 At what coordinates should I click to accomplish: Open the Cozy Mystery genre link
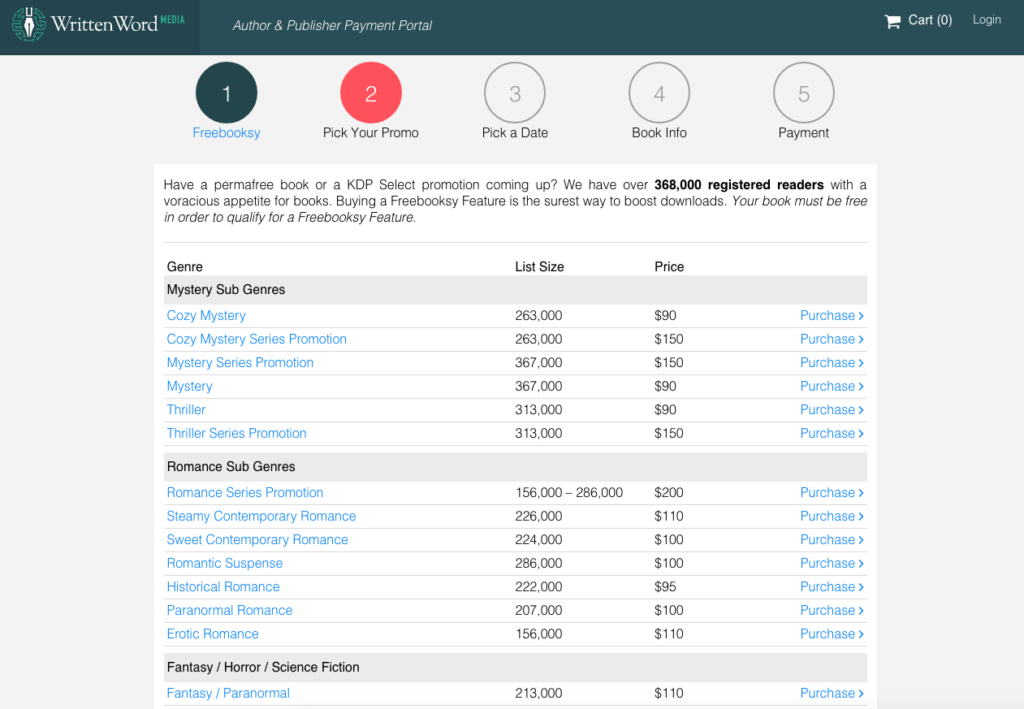click(206, 315)
